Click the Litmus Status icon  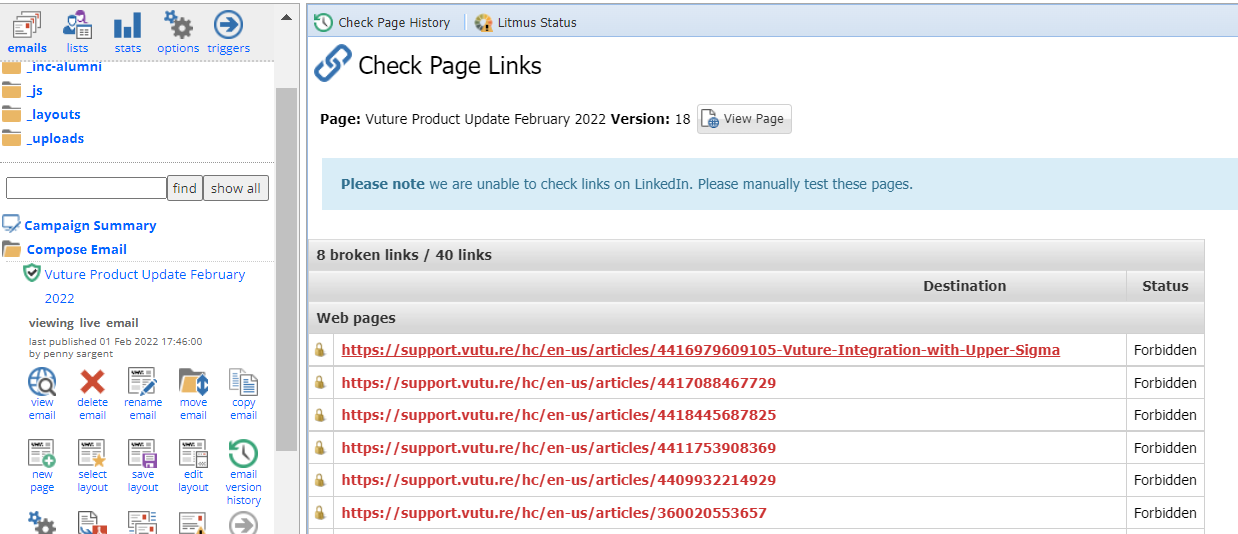(484, 22)
